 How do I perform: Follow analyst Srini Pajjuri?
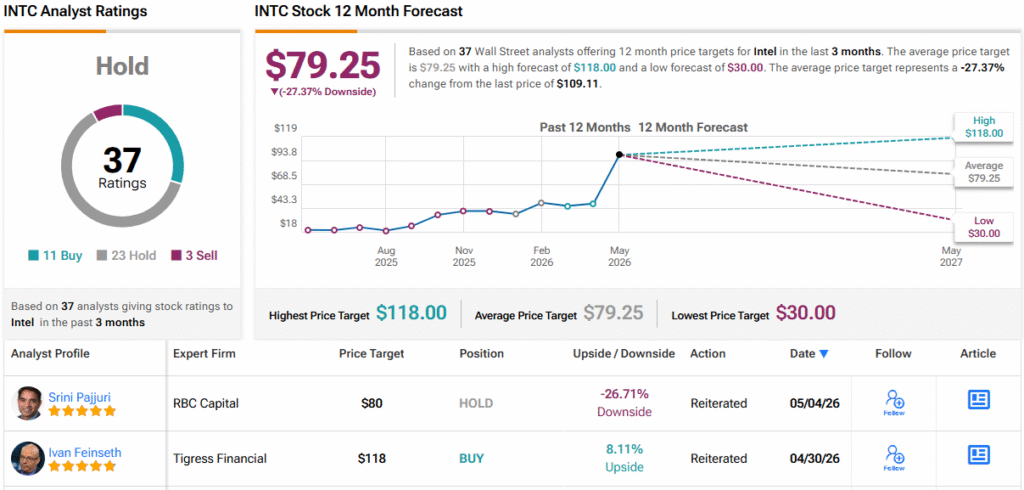893,402
